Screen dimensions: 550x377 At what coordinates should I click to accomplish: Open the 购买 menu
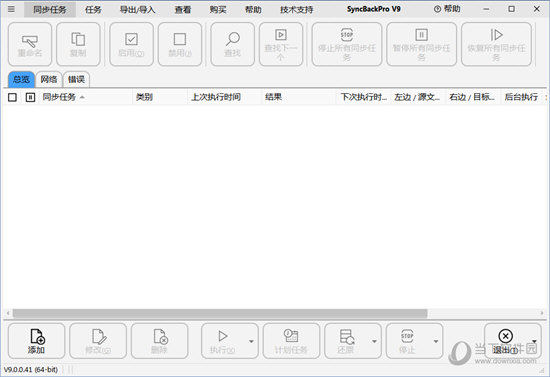pos(218,9)
